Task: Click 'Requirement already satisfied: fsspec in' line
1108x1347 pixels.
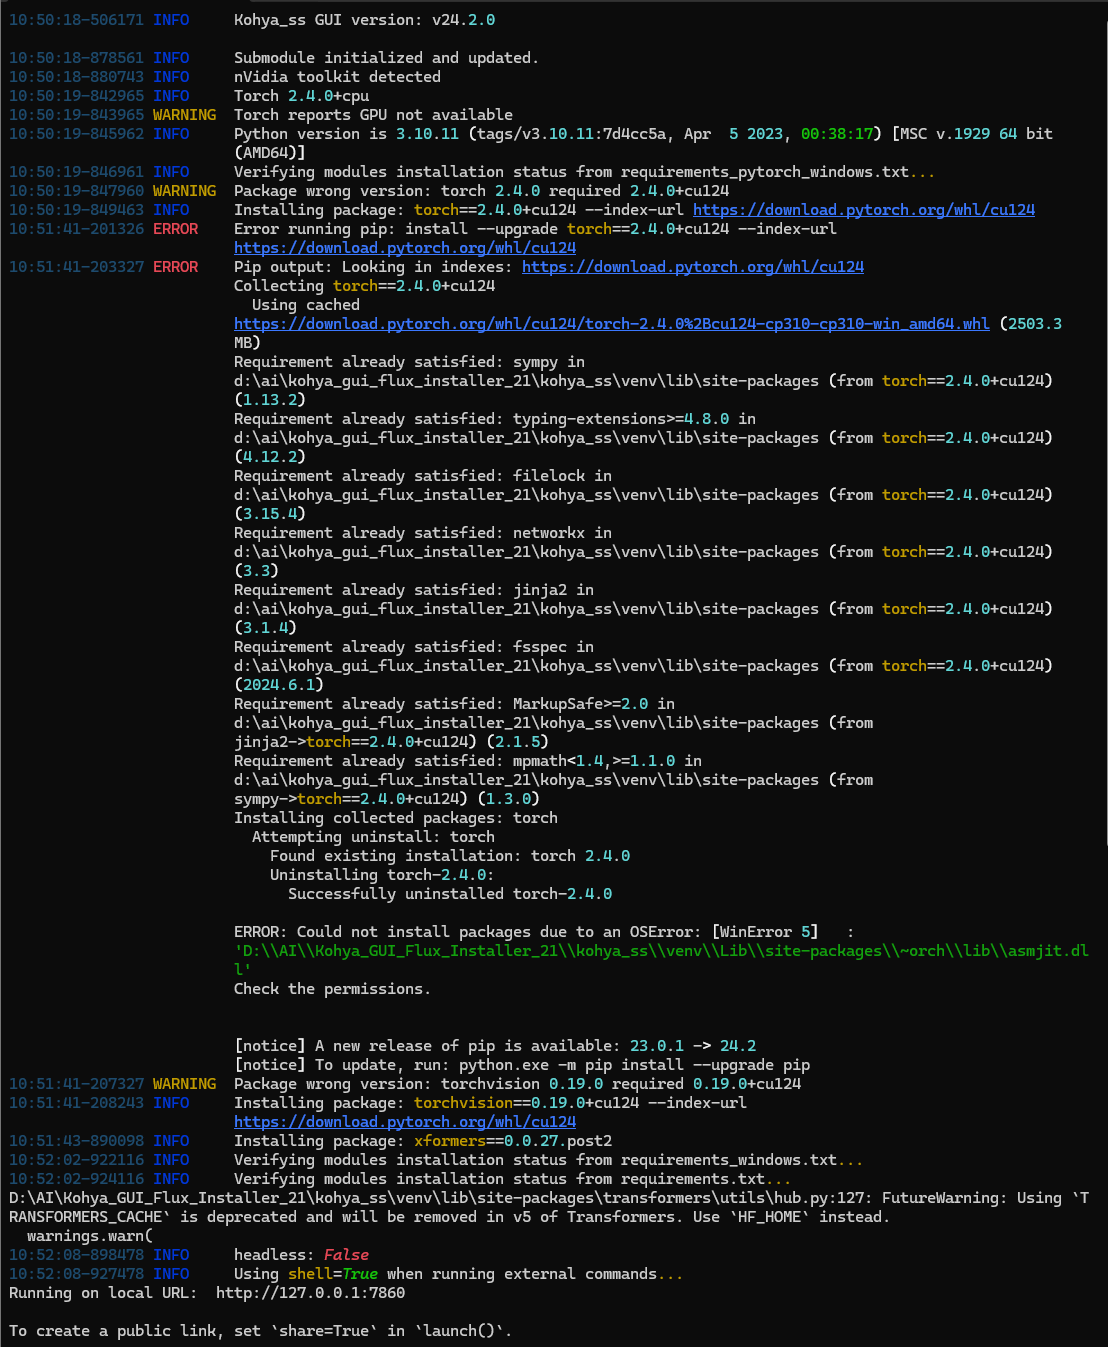Action: pos(413,647)
